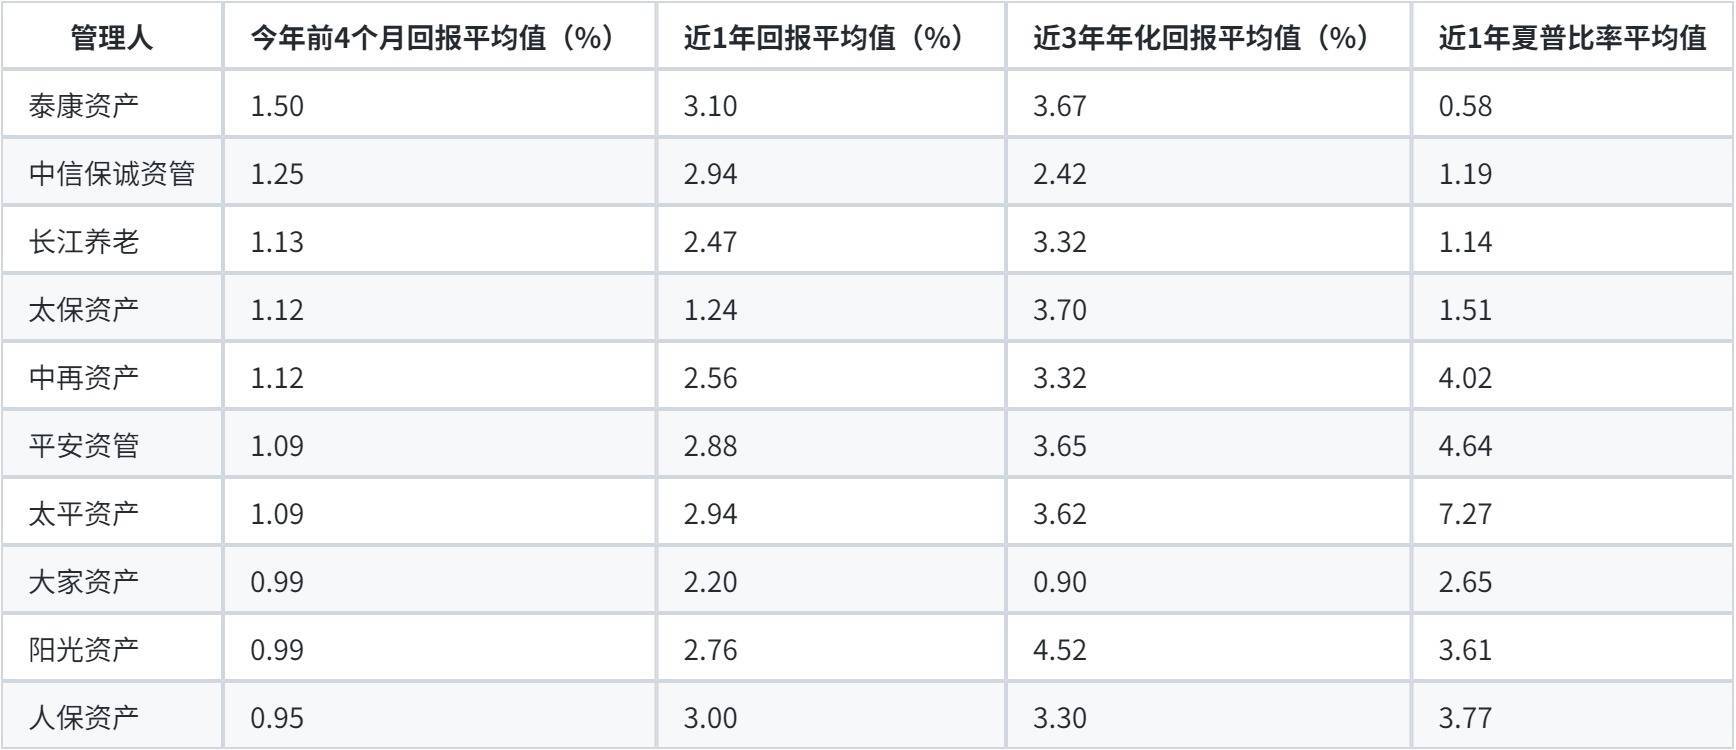Select the 太平资产 manager cell
The height and width of the screenshot is (750, 1736).
pyautogui.click(x=112, y=513)
